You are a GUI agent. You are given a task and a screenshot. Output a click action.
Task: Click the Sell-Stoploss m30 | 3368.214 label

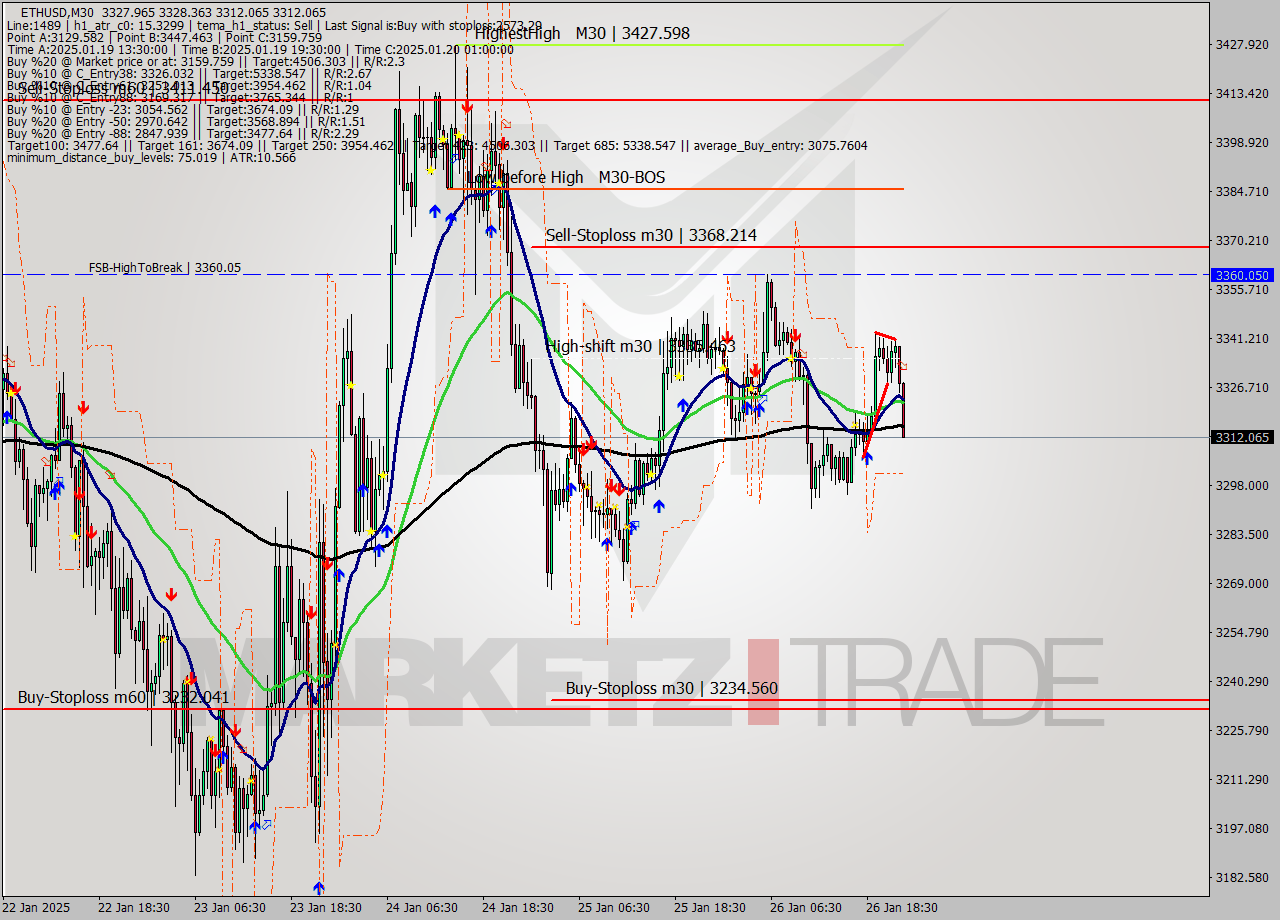(651, 235)
